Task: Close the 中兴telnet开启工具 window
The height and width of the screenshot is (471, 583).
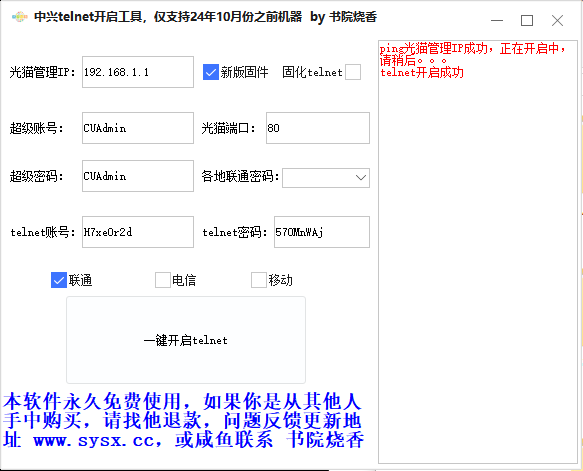Action: tap(557, 20)
